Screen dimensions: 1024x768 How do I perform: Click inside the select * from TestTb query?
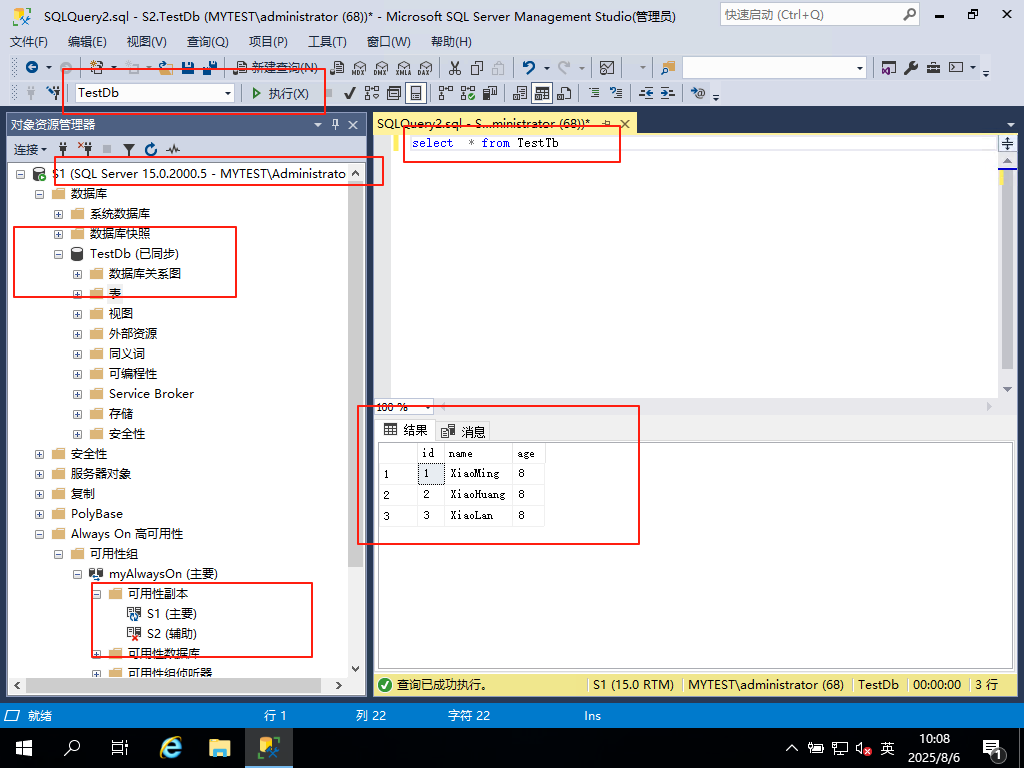[485, 143]
